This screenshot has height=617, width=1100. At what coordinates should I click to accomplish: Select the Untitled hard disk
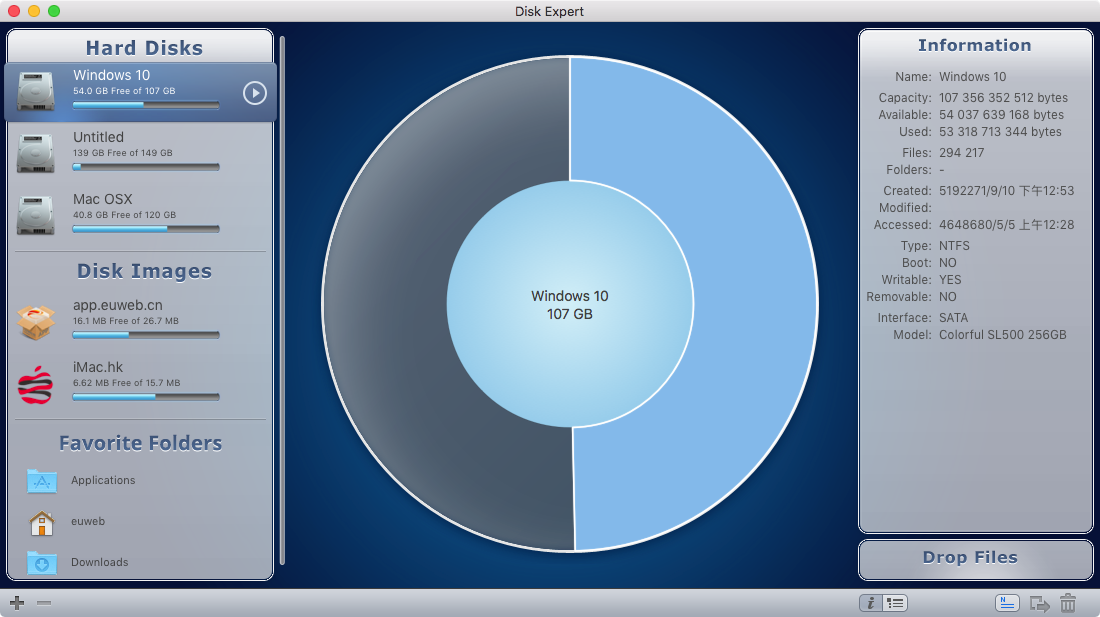pos(140,153)
